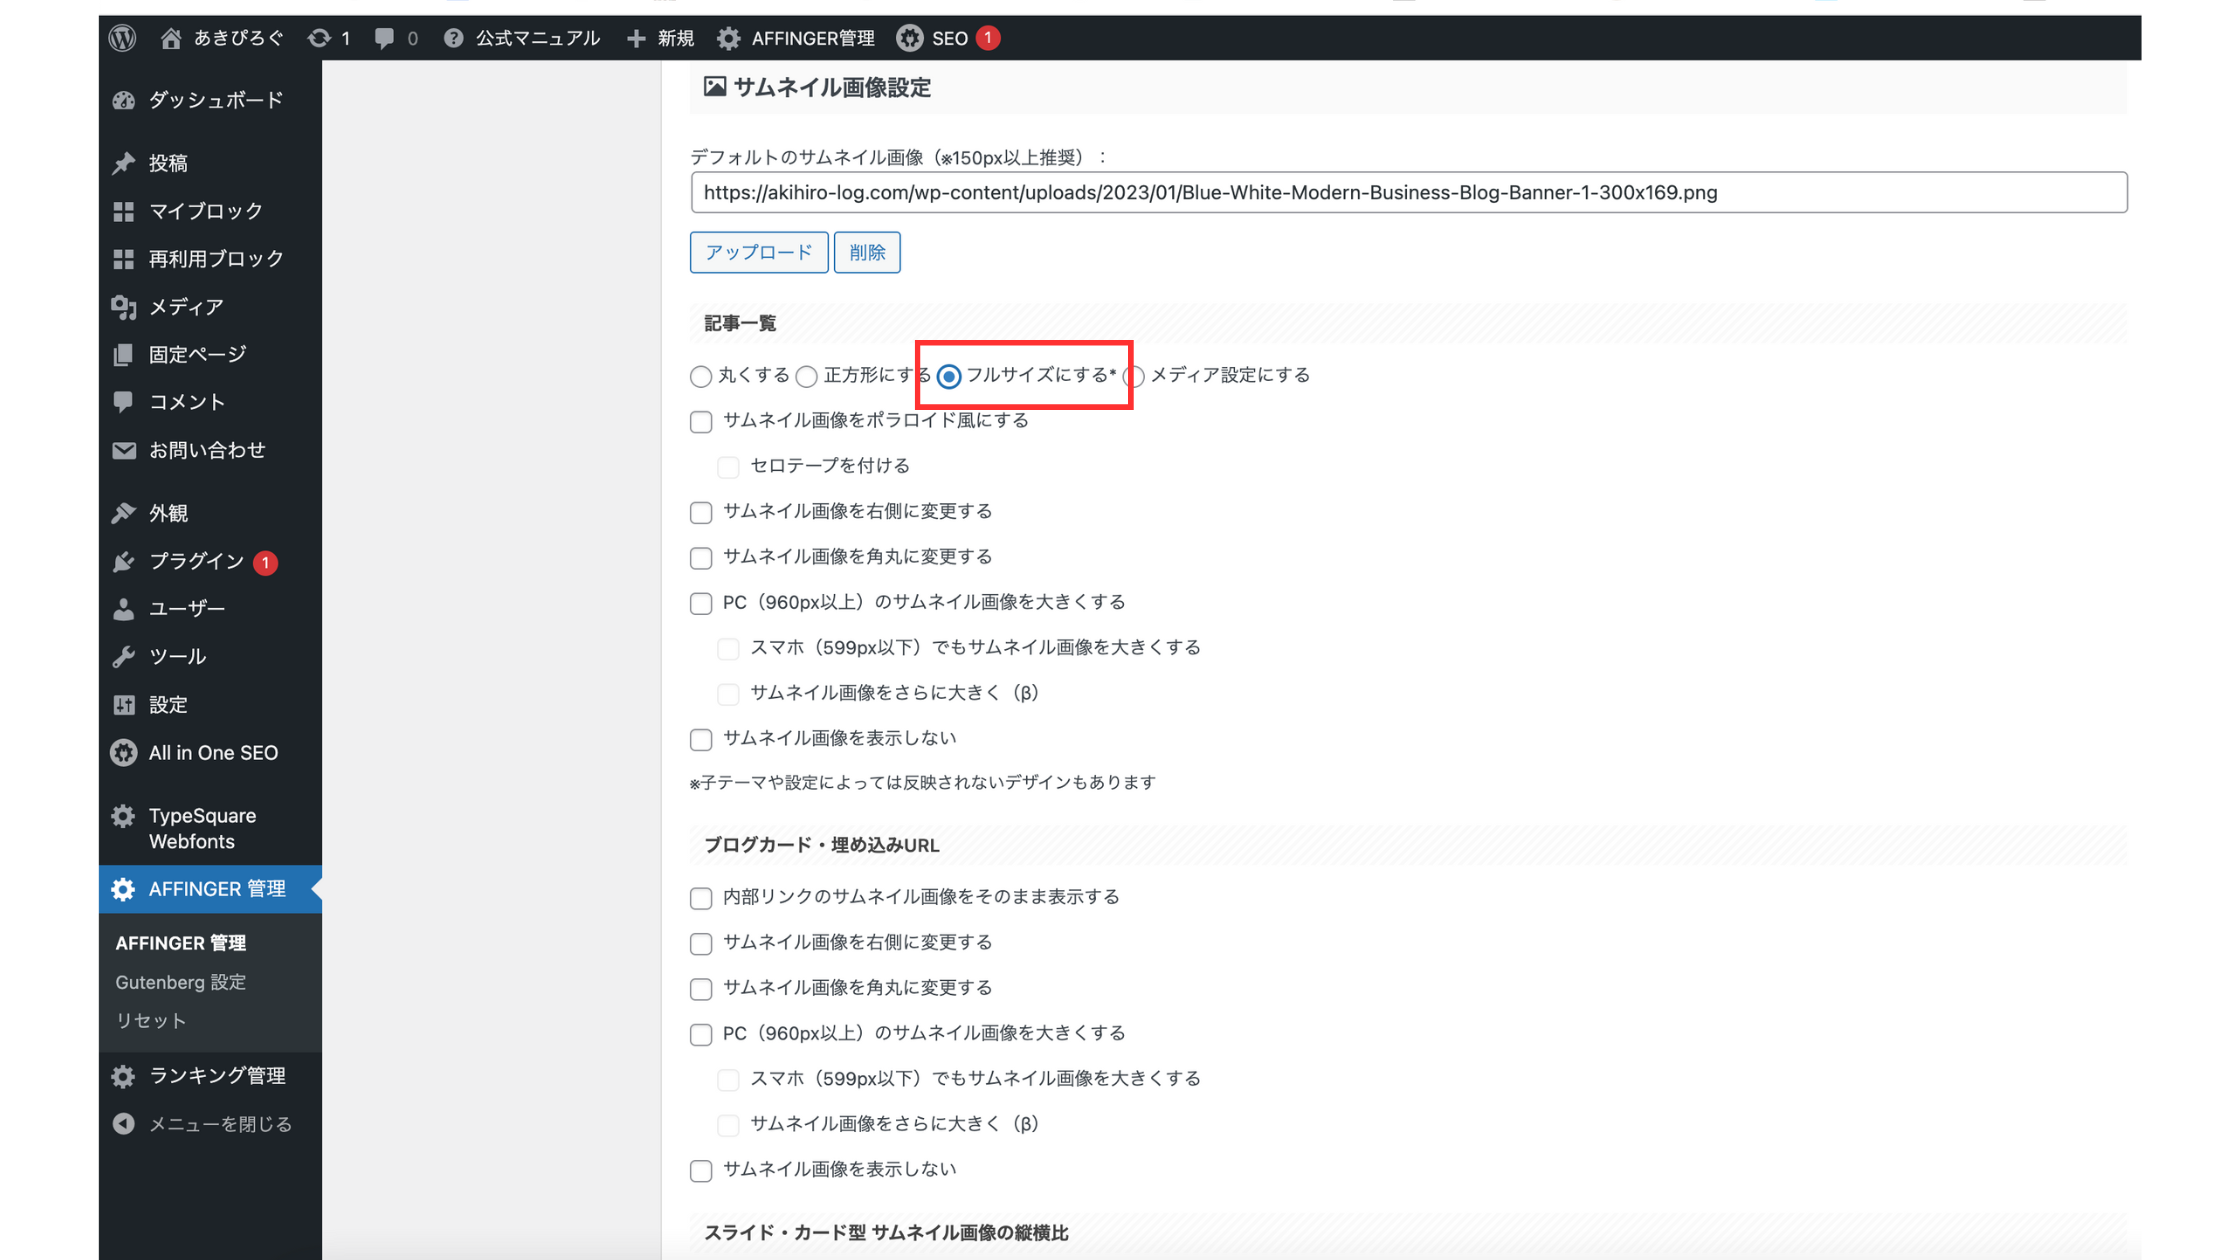The width and height of the screenshot is (2240, 1260).
Task: Click 新規 label in admin bar
Action: point(676,38)
